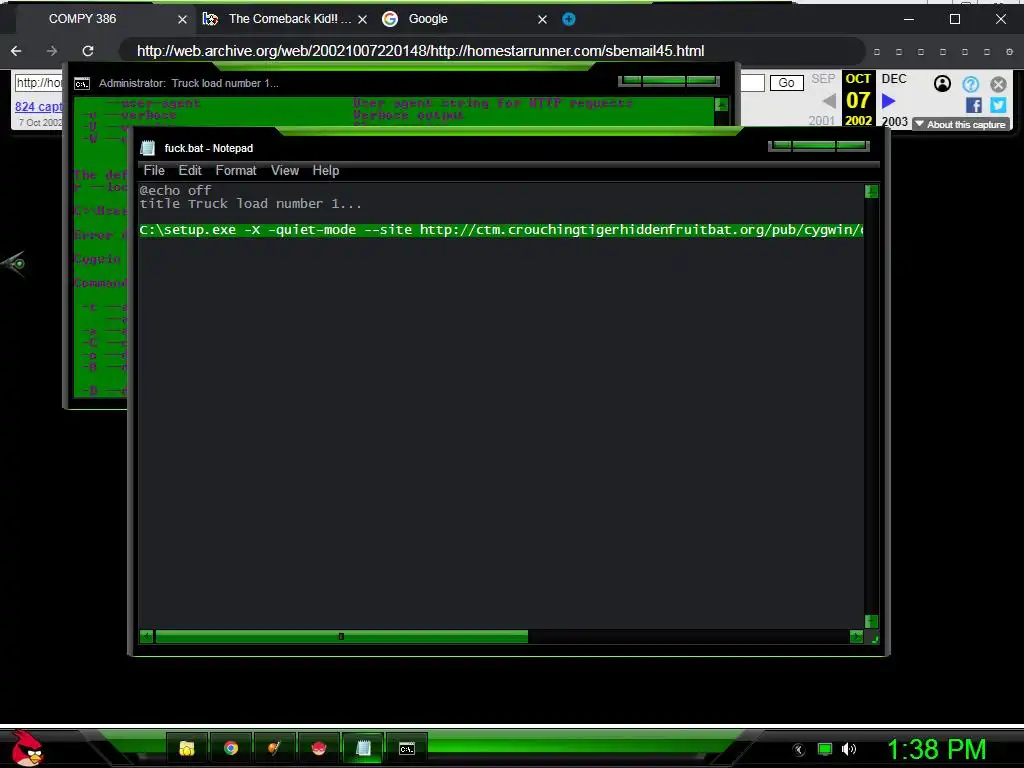Click the paintbrush app taskbar icon
Image resolution: width=1024 pixels, height=768 pixels.
pyautogui.click(x=274, y=748)
